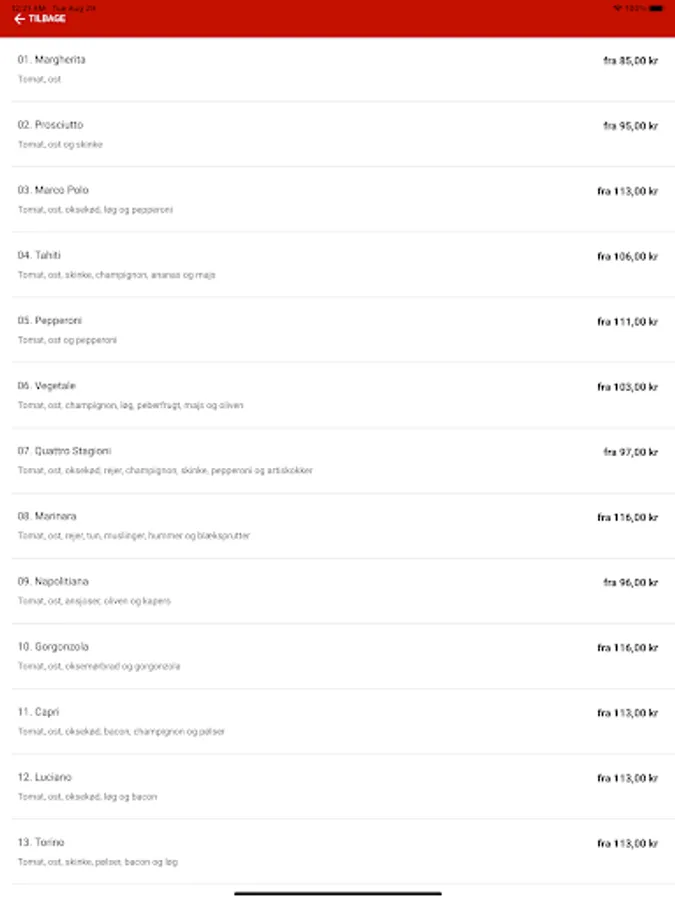Tap the home indicator bar
675x900 pixels.
click(x=338, y=893)
